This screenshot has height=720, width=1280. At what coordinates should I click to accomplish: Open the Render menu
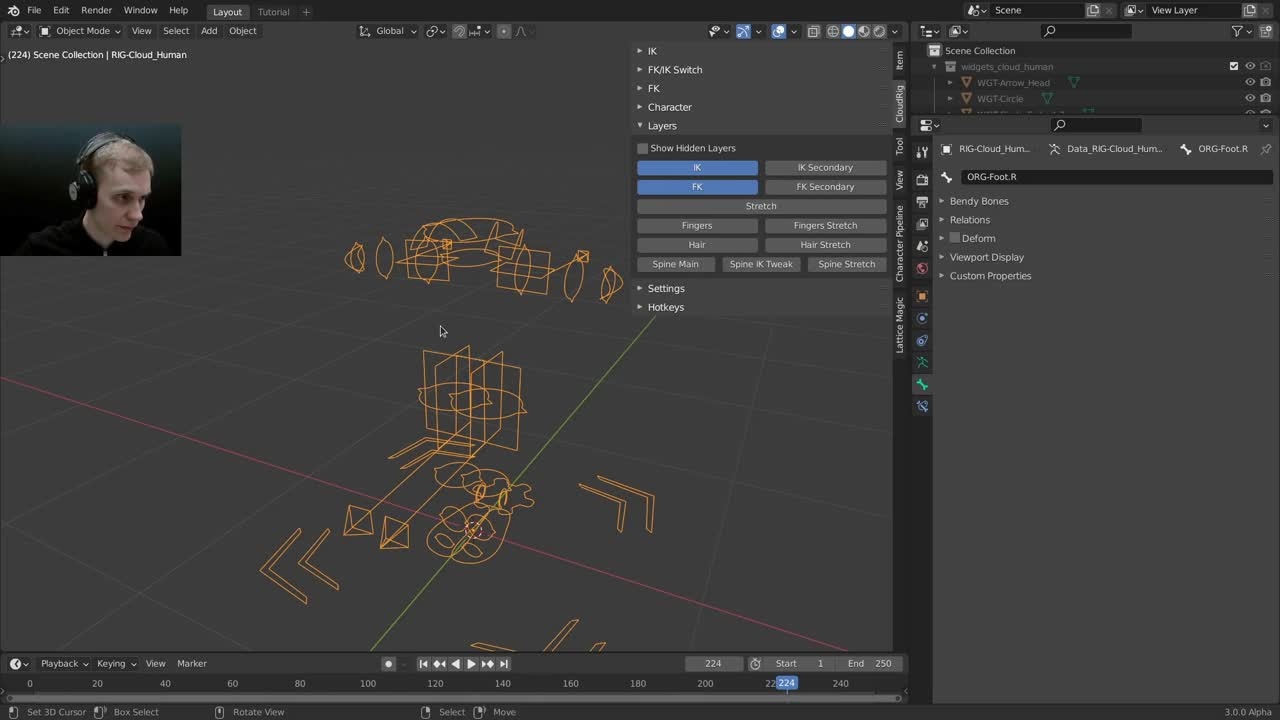(96, 10)
